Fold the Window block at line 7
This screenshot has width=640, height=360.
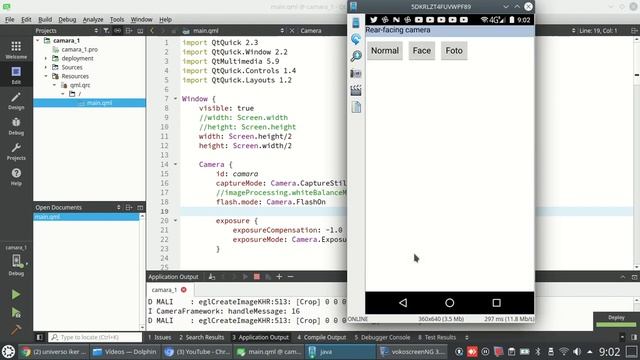pyautogui.click(x=176, y=99)
